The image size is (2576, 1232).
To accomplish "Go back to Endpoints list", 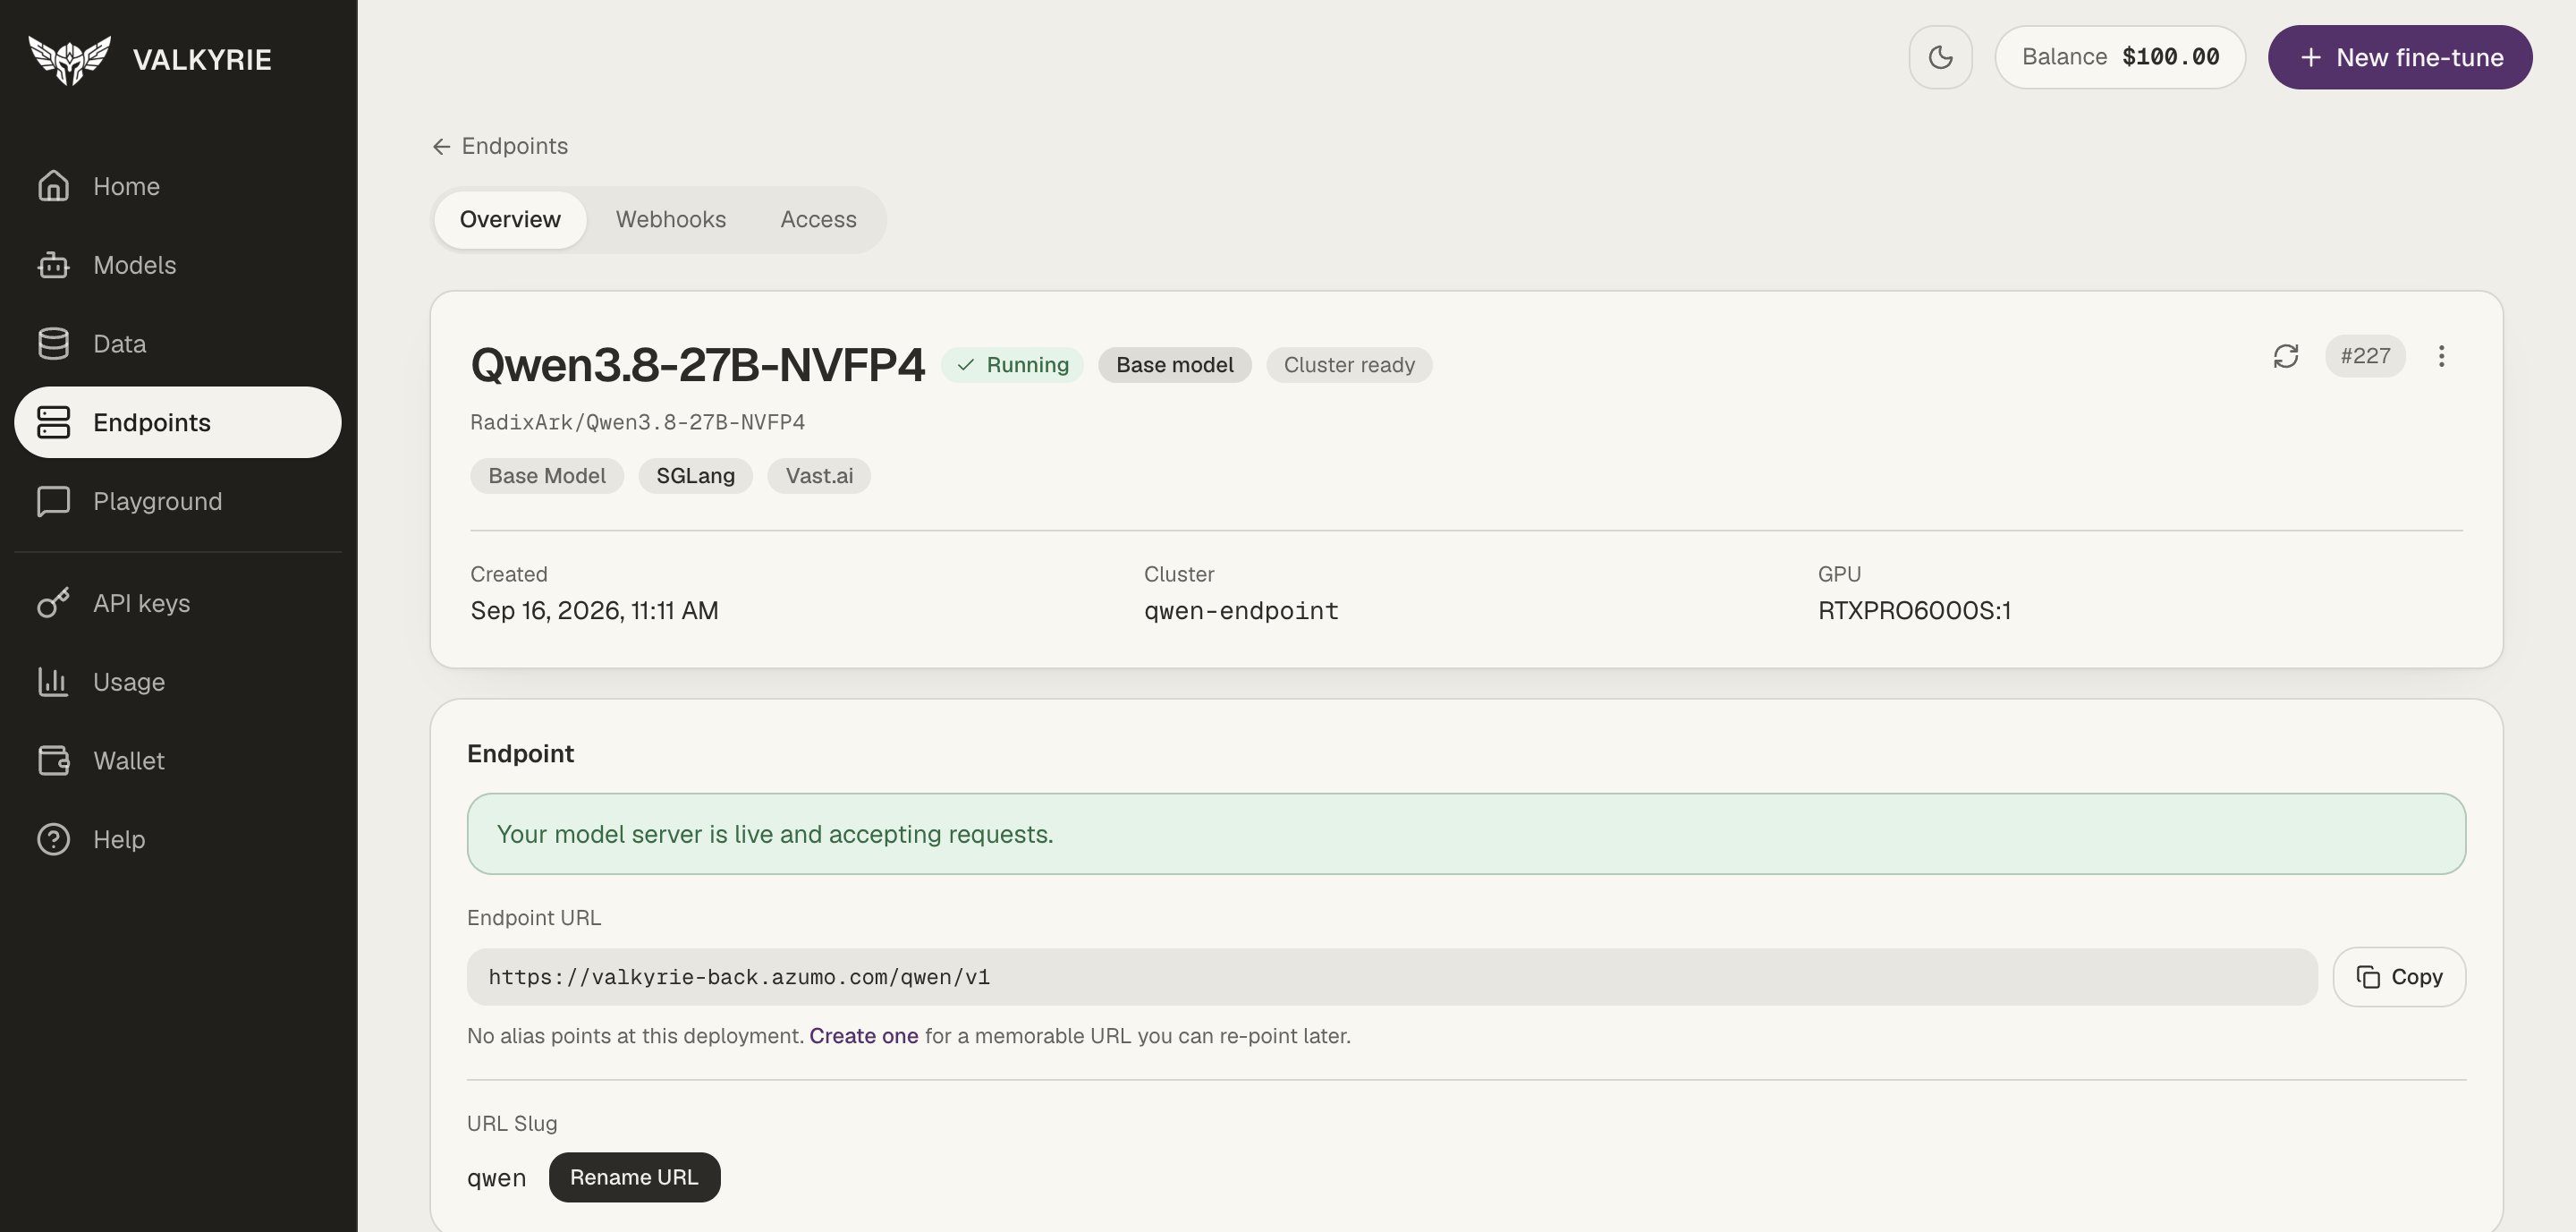I will click(x=500, y=146).
